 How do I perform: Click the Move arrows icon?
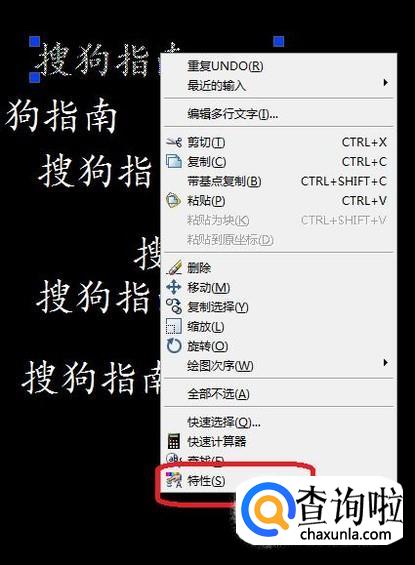tap(174, 287)
